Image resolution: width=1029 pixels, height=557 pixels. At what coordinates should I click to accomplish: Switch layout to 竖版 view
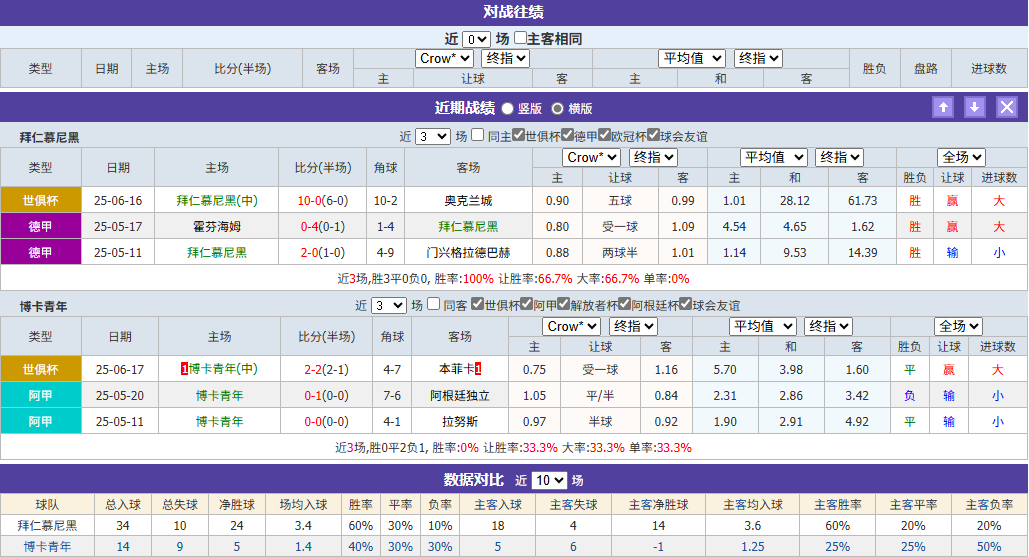tap(508, 109)
